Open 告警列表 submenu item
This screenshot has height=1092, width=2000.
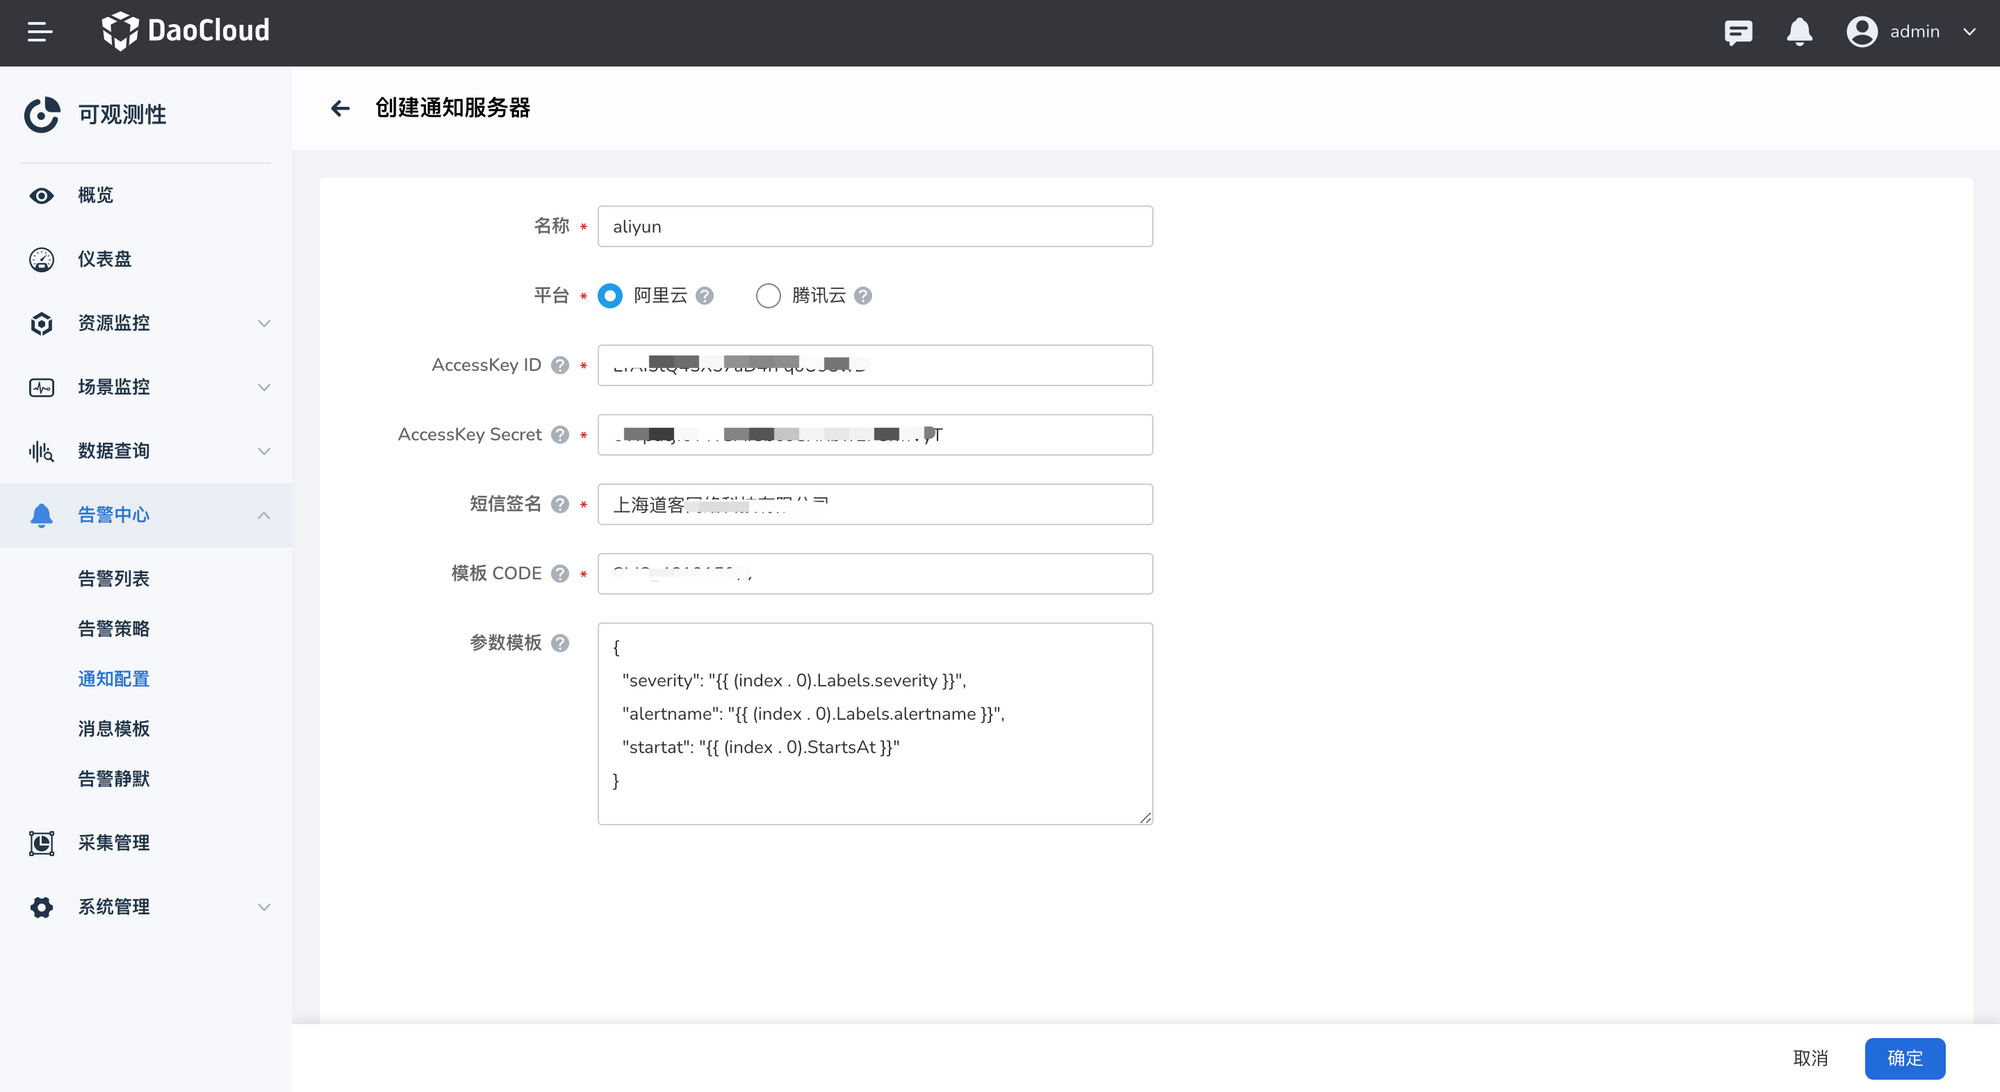coord(114,579)
